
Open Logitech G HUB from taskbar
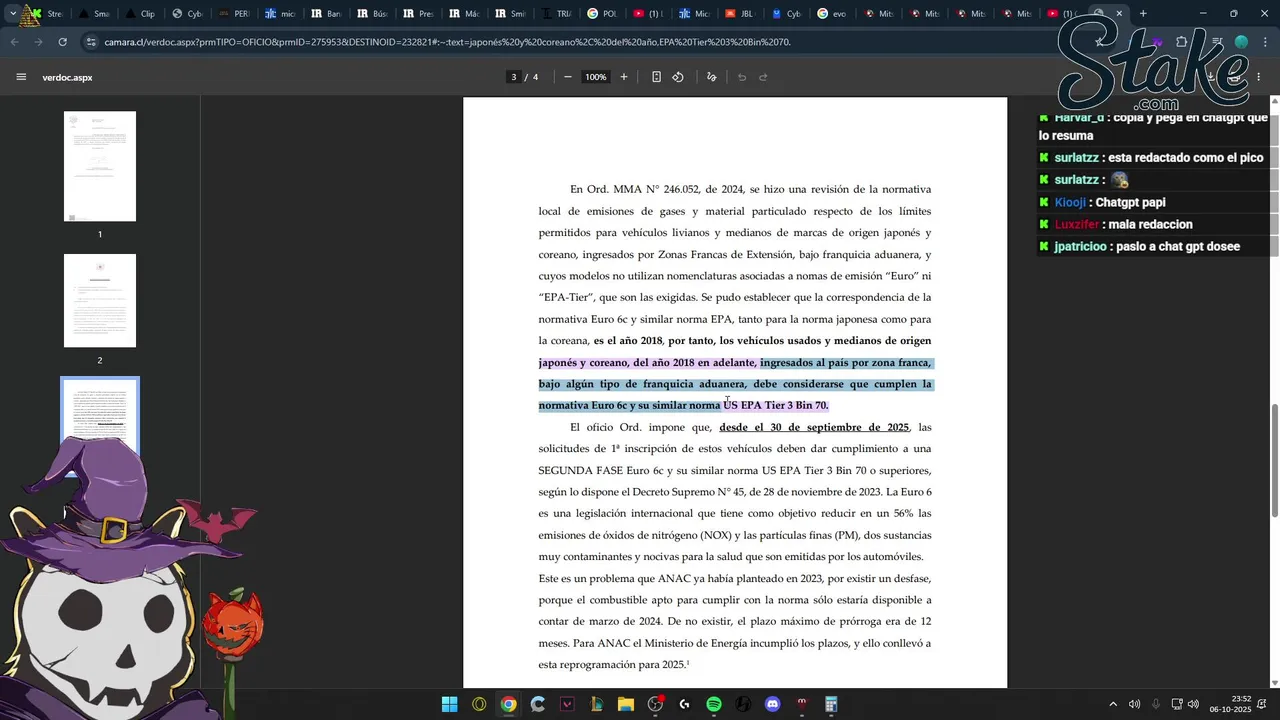tap(684, 704)
